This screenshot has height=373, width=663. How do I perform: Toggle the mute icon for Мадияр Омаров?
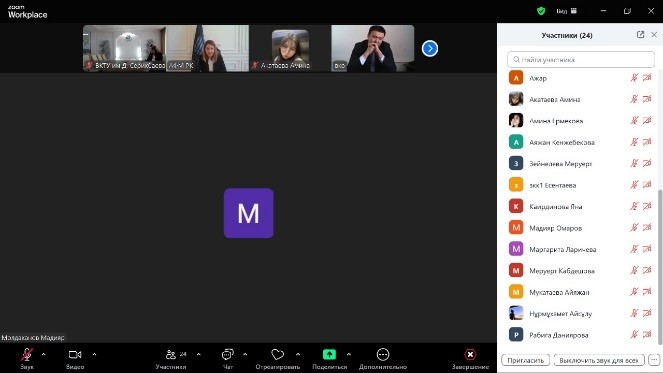[x=634, y=228]
